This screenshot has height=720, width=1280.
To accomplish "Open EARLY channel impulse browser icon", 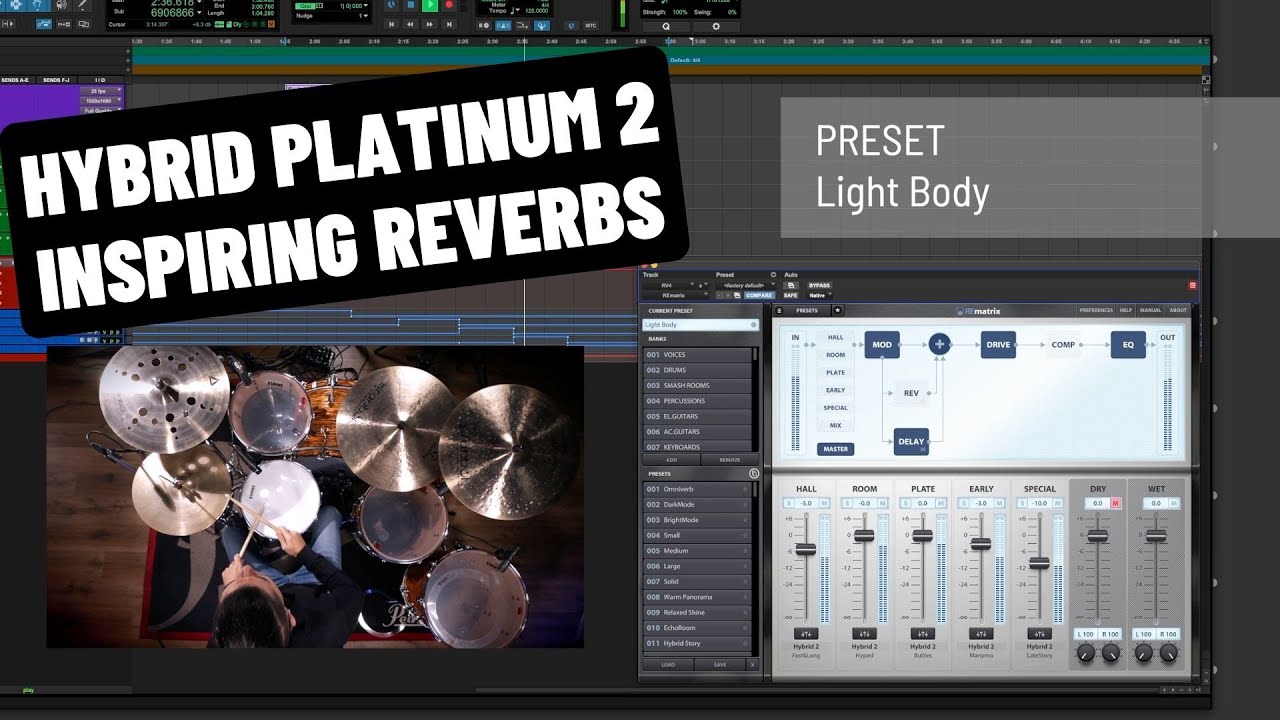I will tap(981, 634).
